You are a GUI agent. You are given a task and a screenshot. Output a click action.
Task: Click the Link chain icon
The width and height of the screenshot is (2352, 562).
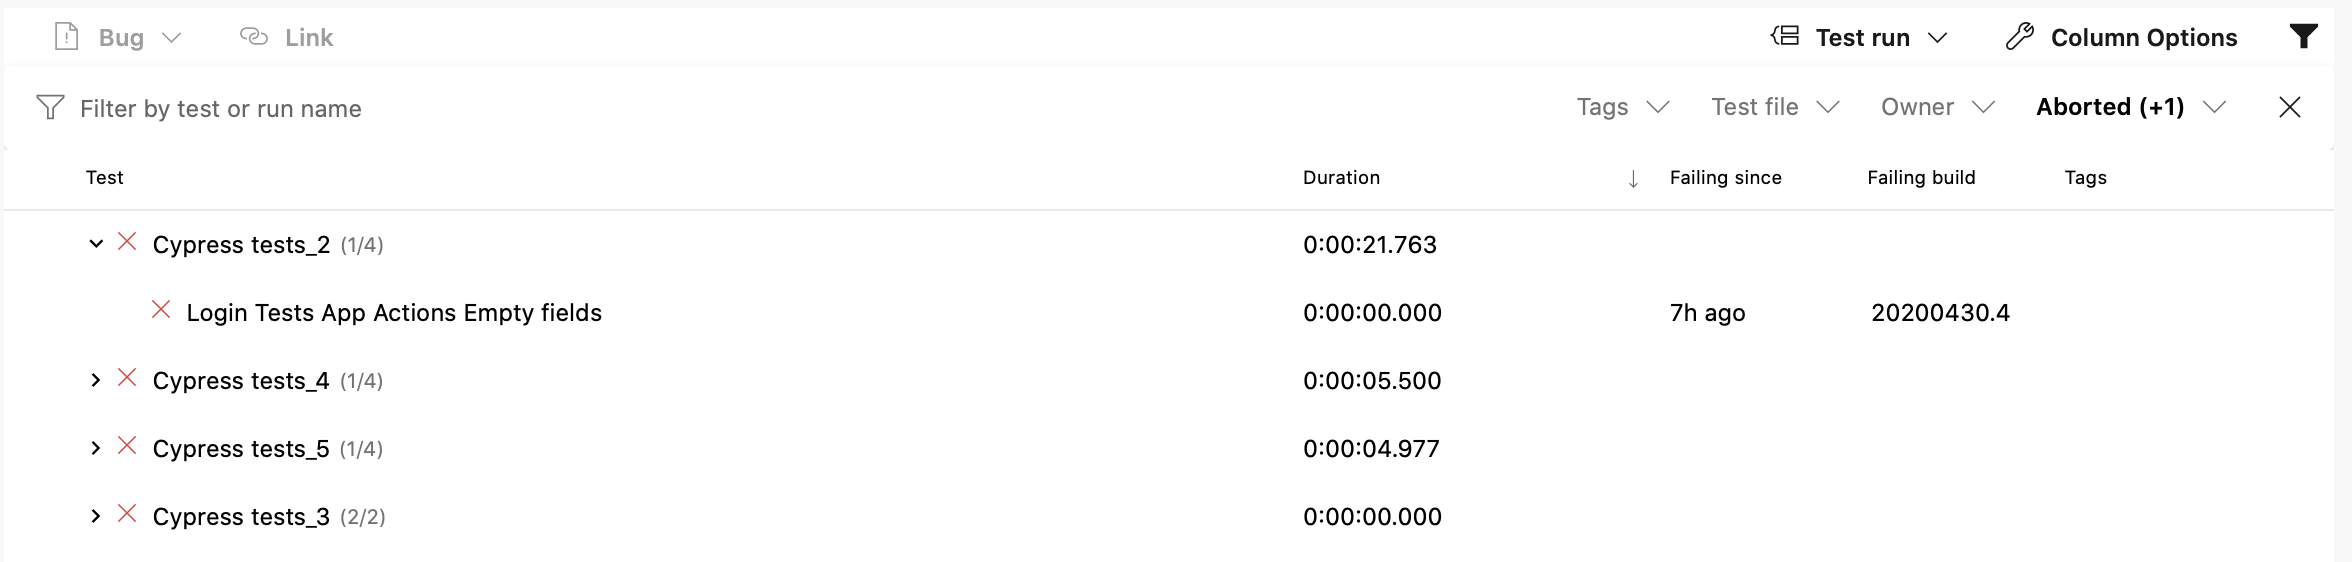pos(254,37)
